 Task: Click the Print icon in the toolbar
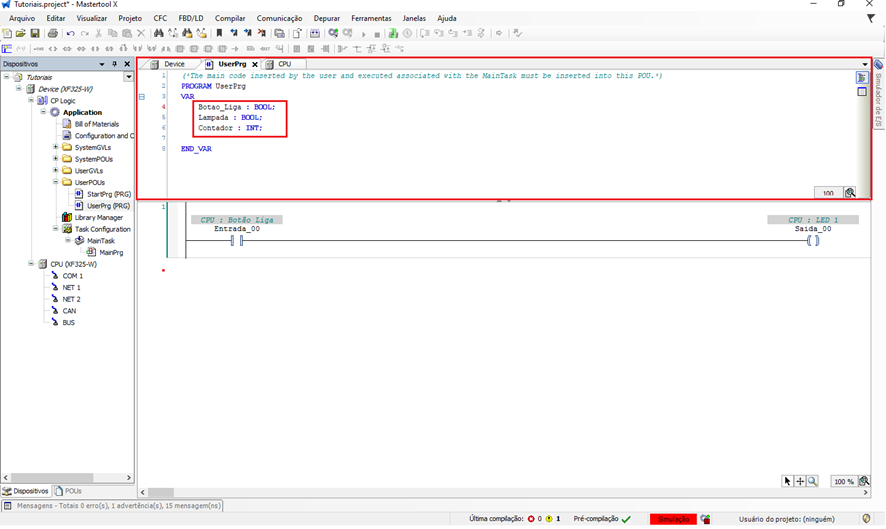53,33
